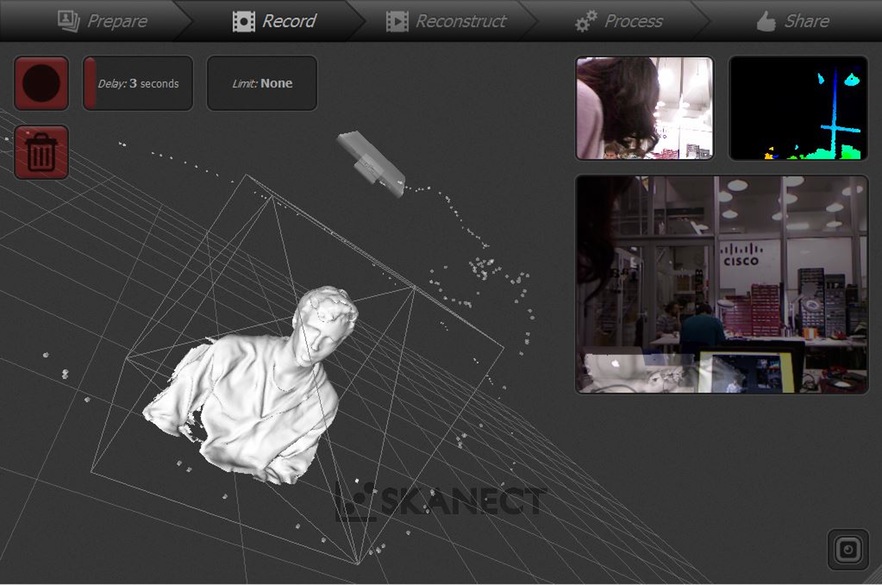Click the play-film icon on the Reconstruct tab
The image size is (882, 585).
click(x=397, y=21)
